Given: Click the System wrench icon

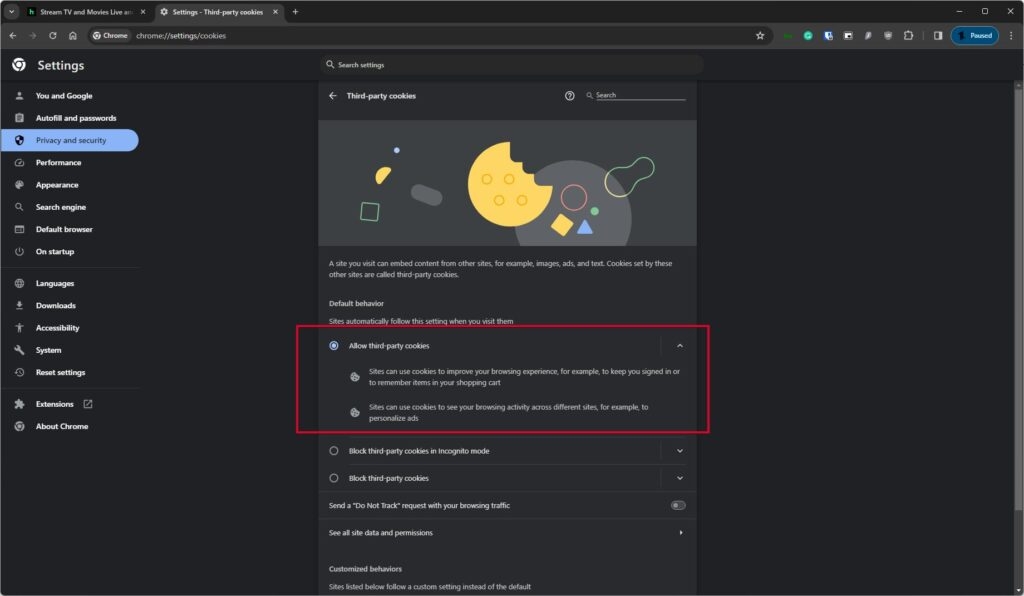Looking at the screenshot, I should click(x=19, y=350).
